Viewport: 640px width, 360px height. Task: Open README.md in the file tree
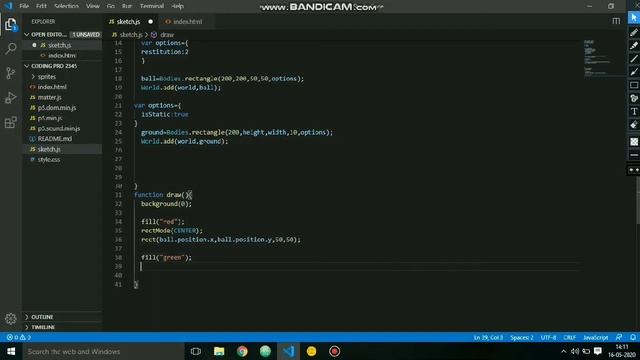click(55, 138)
